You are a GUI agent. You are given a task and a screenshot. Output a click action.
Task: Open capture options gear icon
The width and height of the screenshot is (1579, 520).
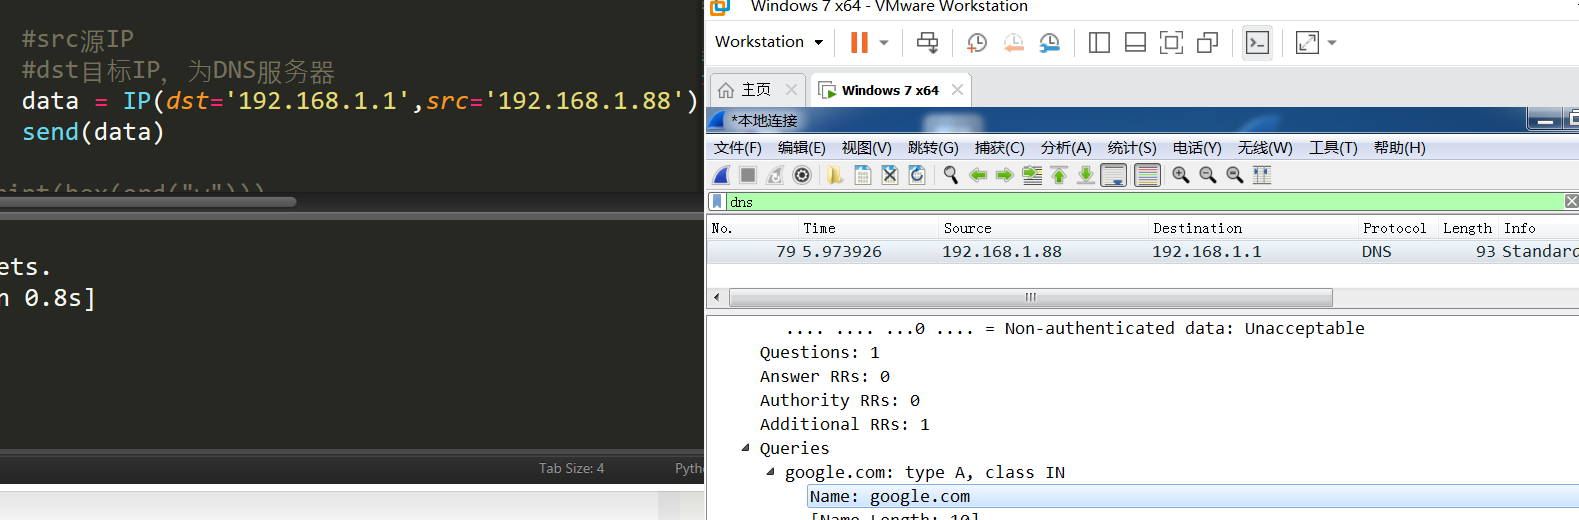pyautogui.click(x=802, y=175)
